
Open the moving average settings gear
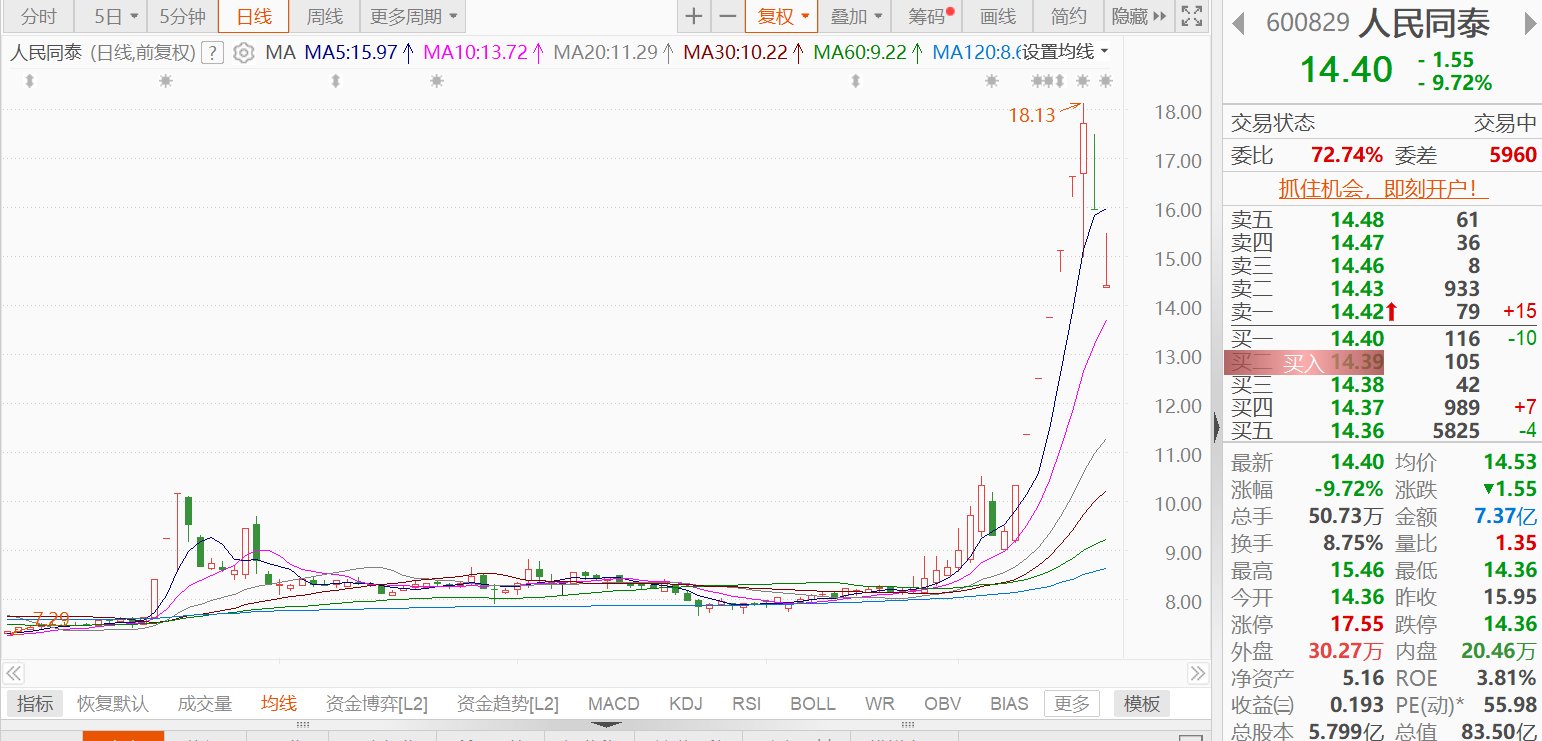click(x=243, y=53)
